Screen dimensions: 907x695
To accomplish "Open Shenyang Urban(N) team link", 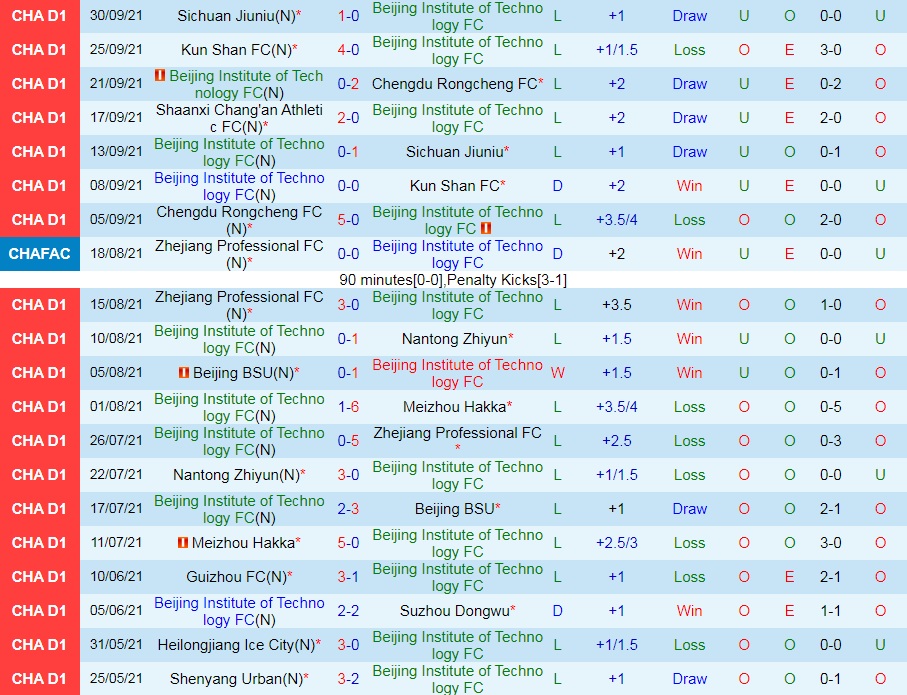I will (239, 679).
